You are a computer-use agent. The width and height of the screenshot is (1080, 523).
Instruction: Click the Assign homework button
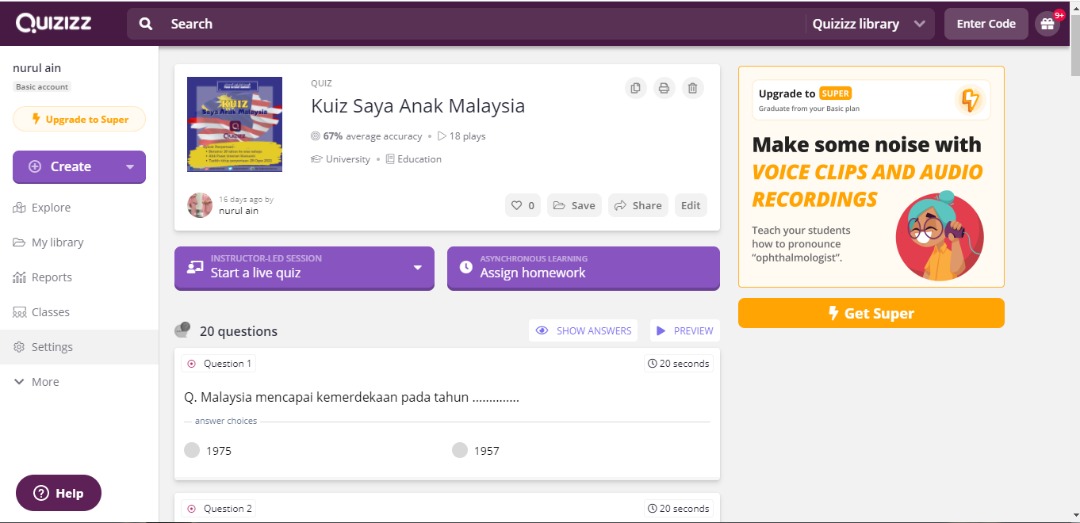(x=583, y=268)
